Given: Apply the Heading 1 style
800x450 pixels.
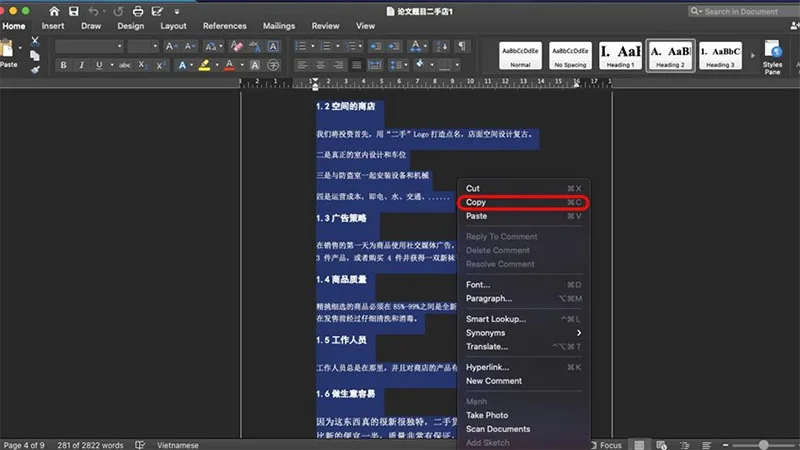Looking at the screenshot, I should click(x=620, y=56).
